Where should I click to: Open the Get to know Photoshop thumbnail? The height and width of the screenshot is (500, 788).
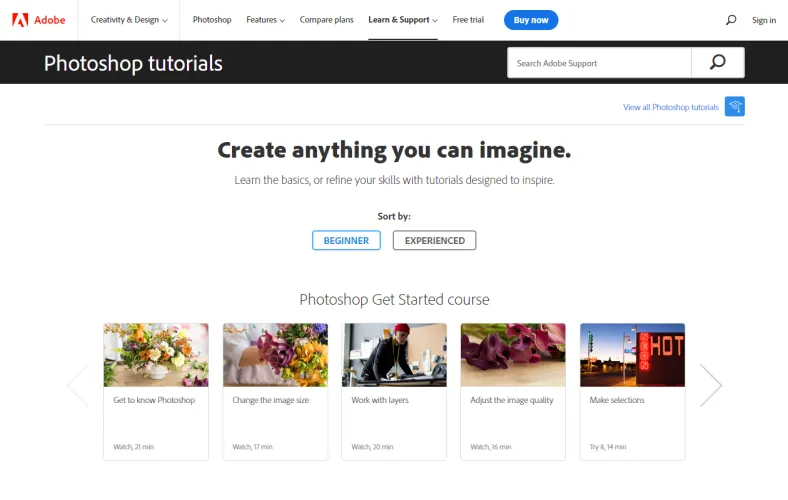coord(156,355)
